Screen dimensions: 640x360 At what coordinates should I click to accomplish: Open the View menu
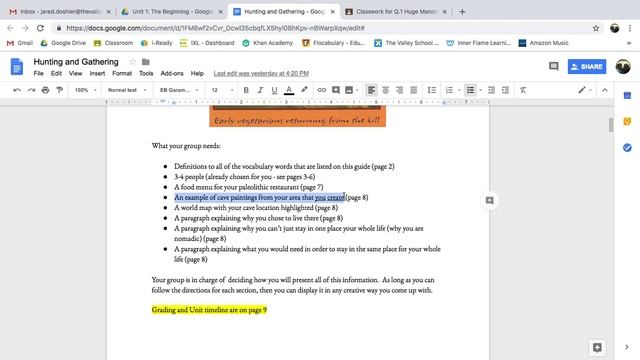75,73
